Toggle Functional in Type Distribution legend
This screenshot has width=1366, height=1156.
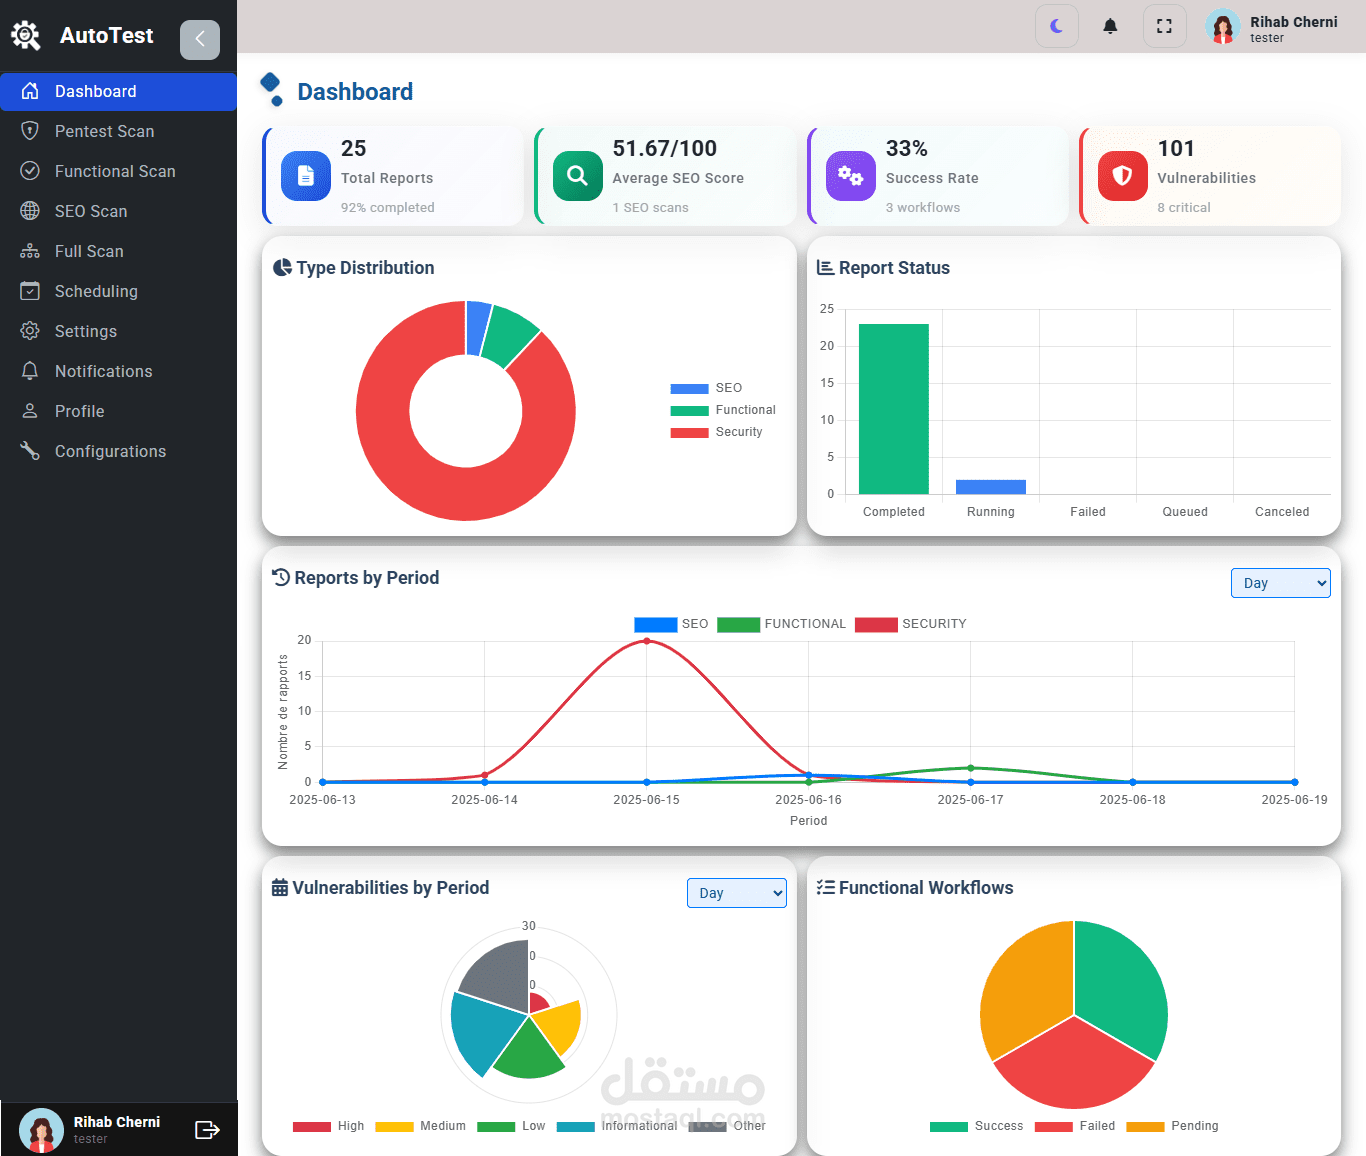tap(723, 410)
